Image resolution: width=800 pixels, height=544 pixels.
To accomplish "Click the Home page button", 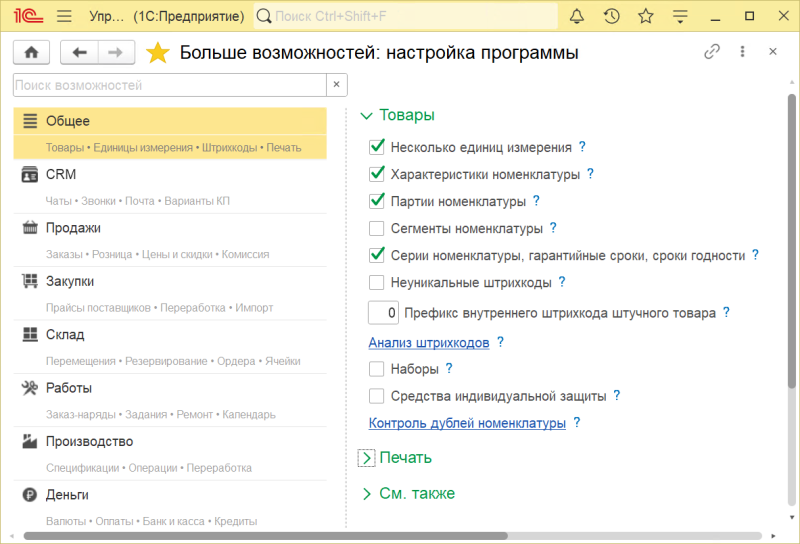I will (30, 53).
